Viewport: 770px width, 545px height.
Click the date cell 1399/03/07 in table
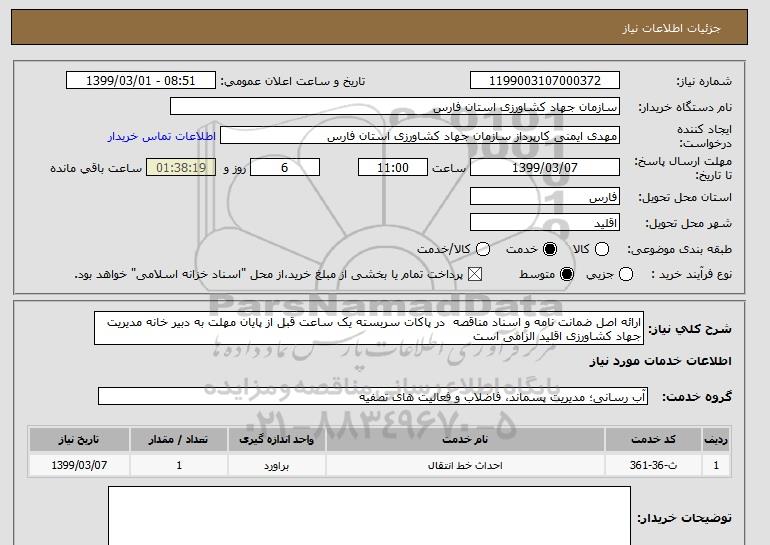click(79, 465)
